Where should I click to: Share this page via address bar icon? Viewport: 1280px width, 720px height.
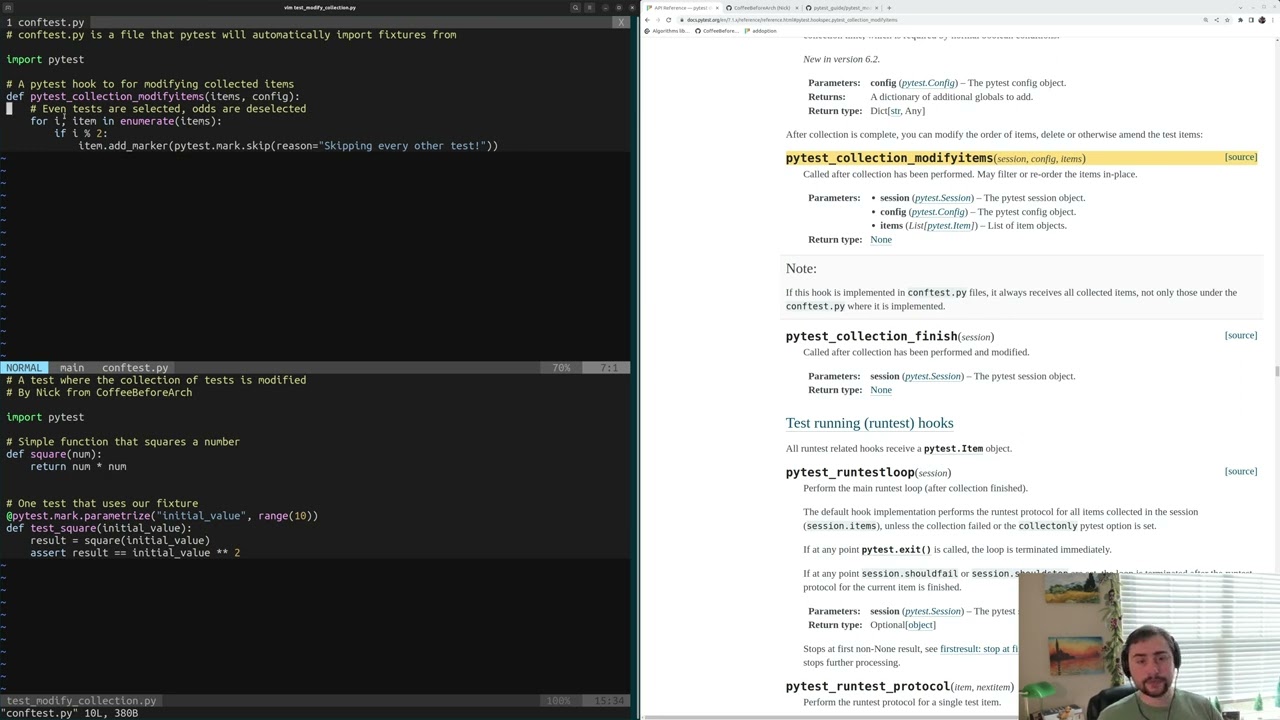pyautogui.click(x=1217, y=20)
